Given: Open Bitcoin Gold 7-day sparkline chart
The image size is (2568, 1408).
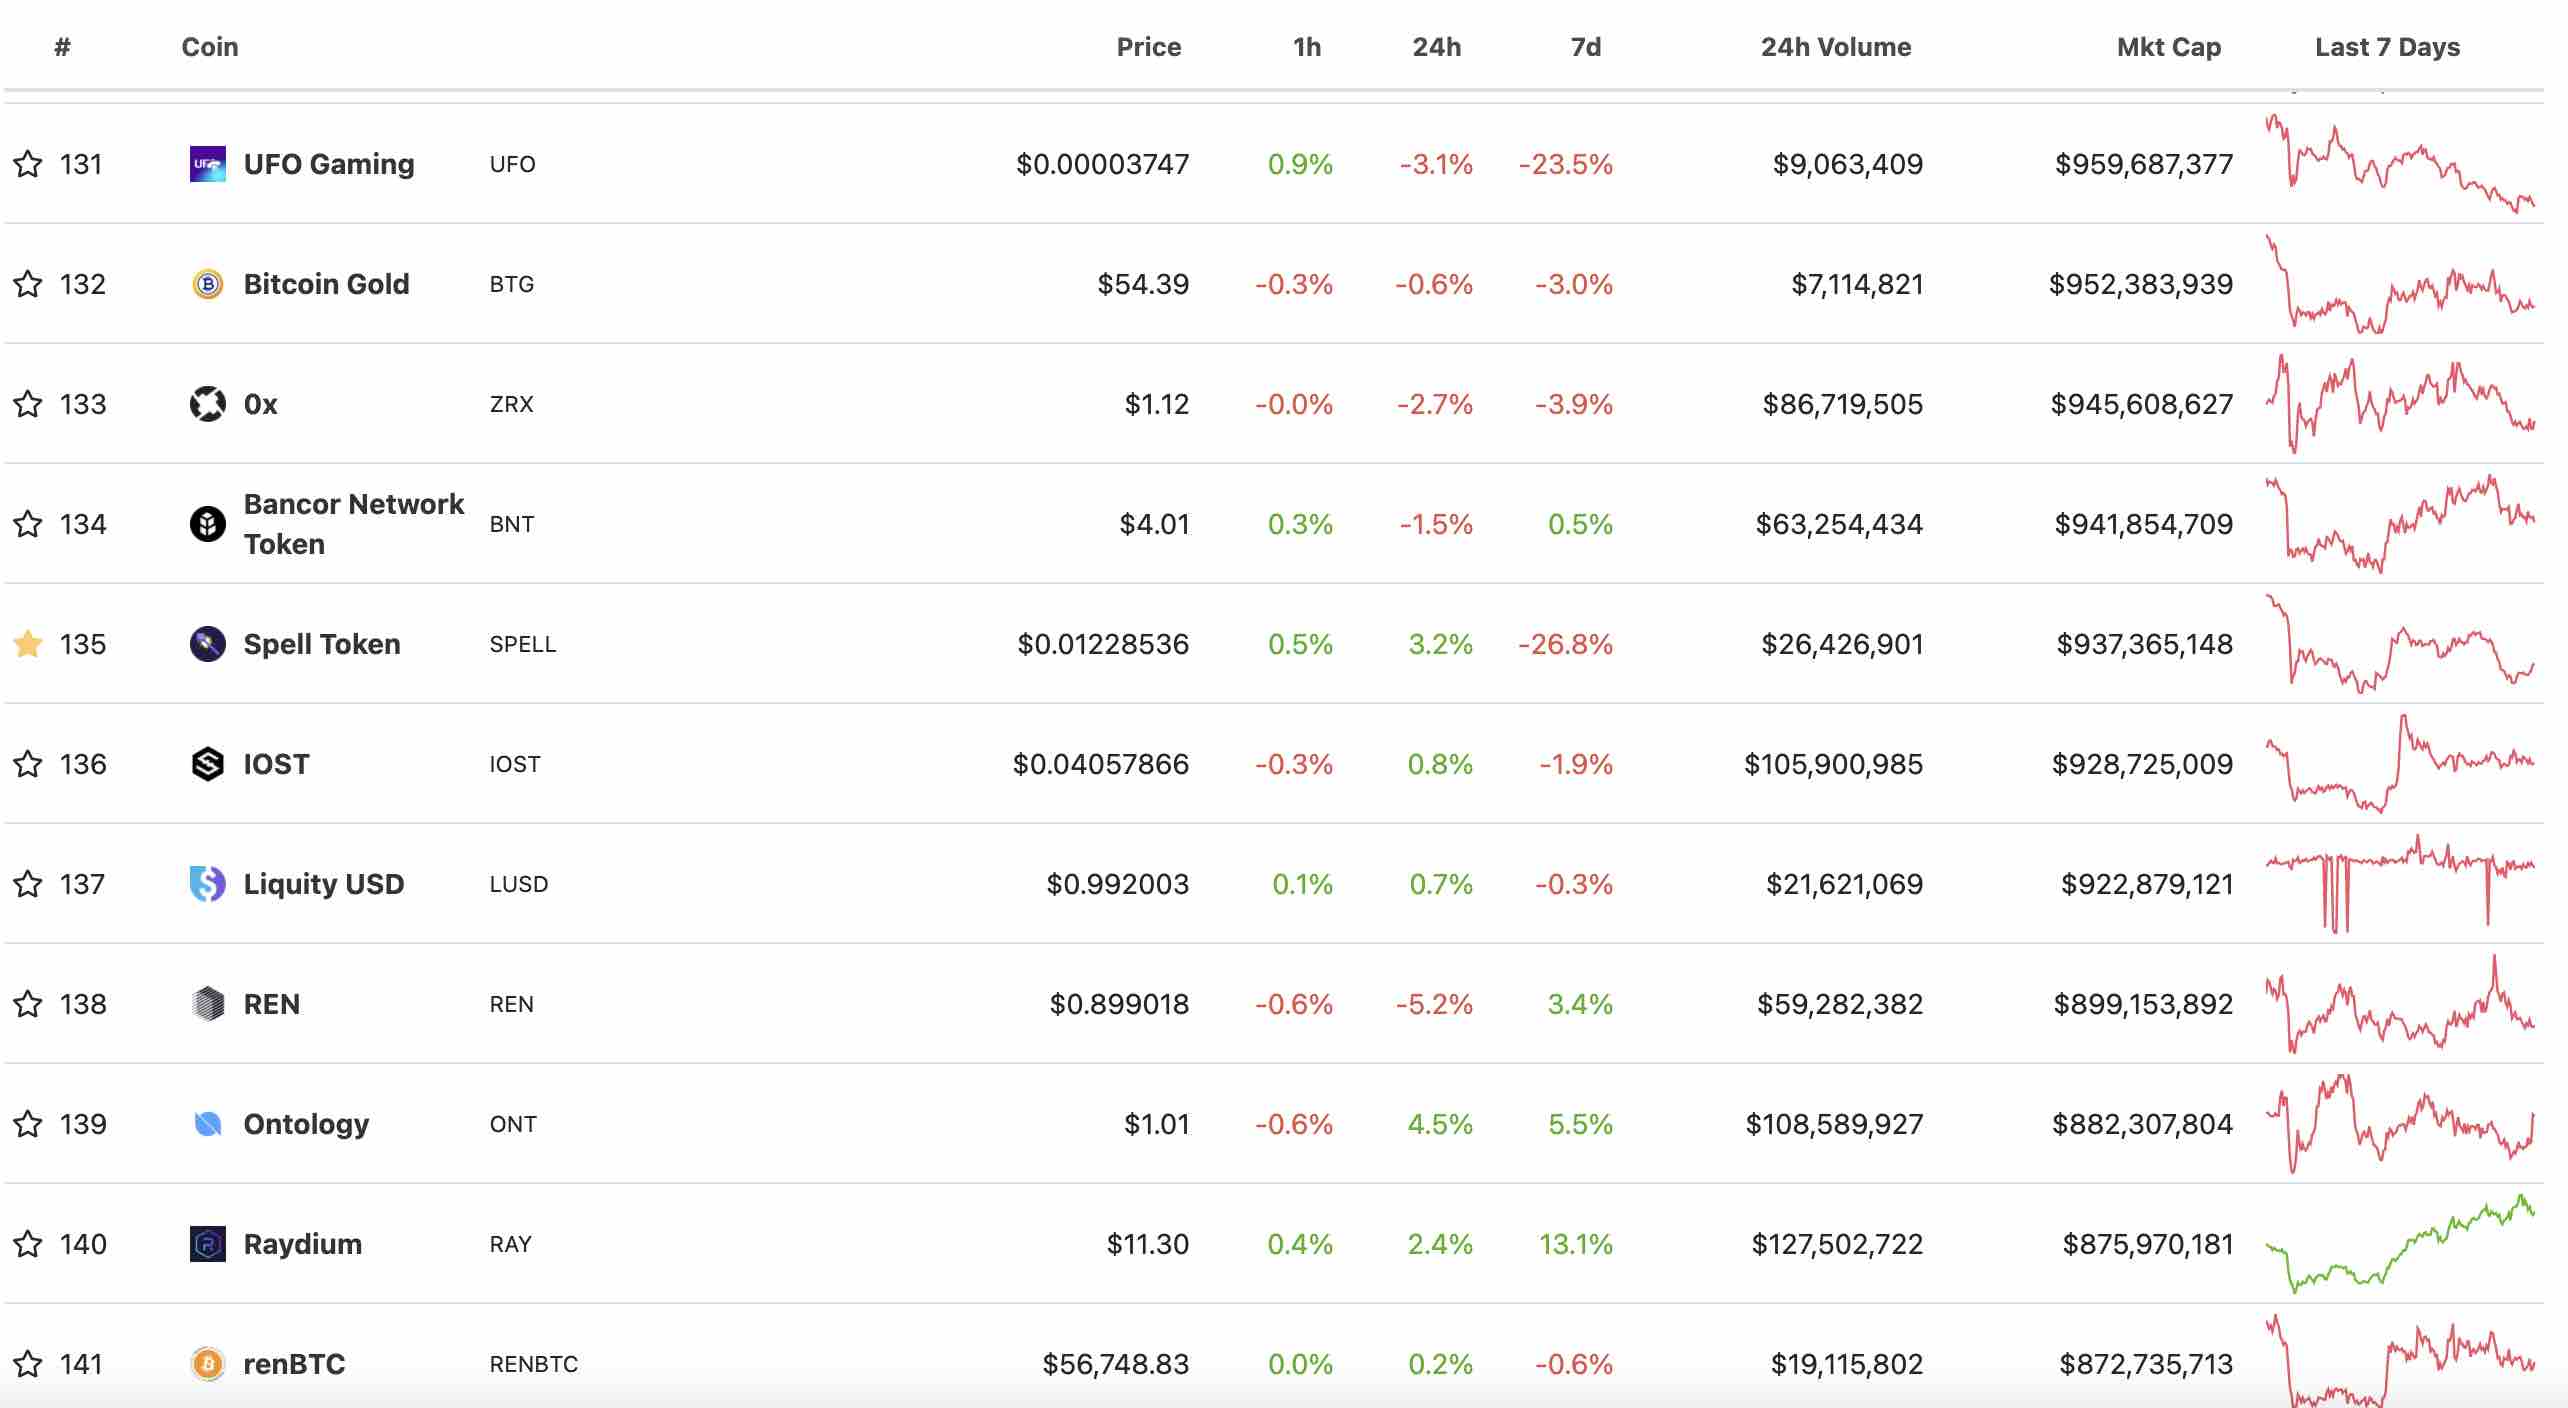Looking at the screenshot, I should [2400, 284].
